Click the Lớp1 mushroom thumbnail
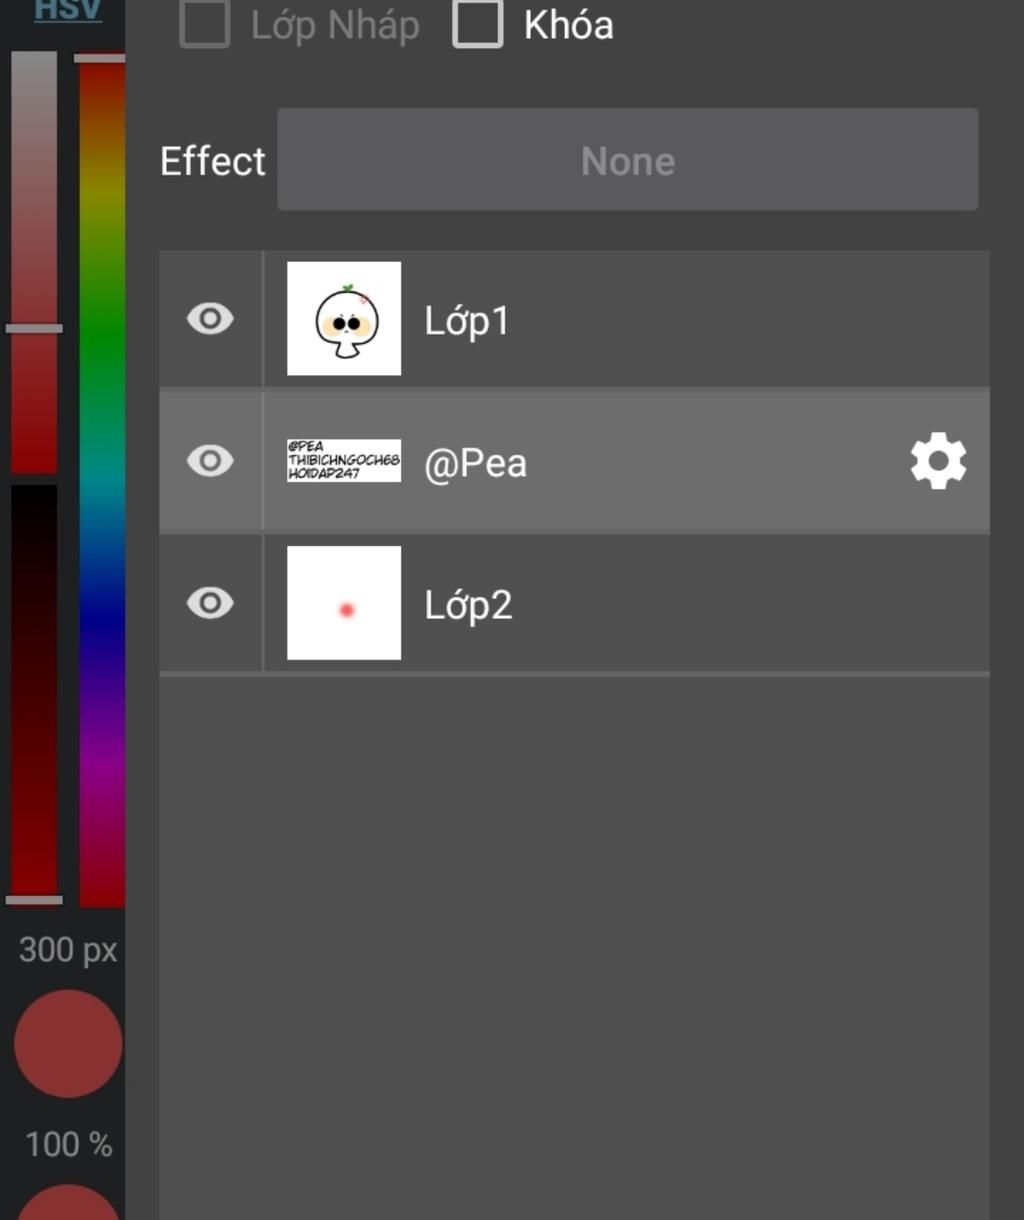Viewport: 1024px width, 1220px height. (344, 319)
